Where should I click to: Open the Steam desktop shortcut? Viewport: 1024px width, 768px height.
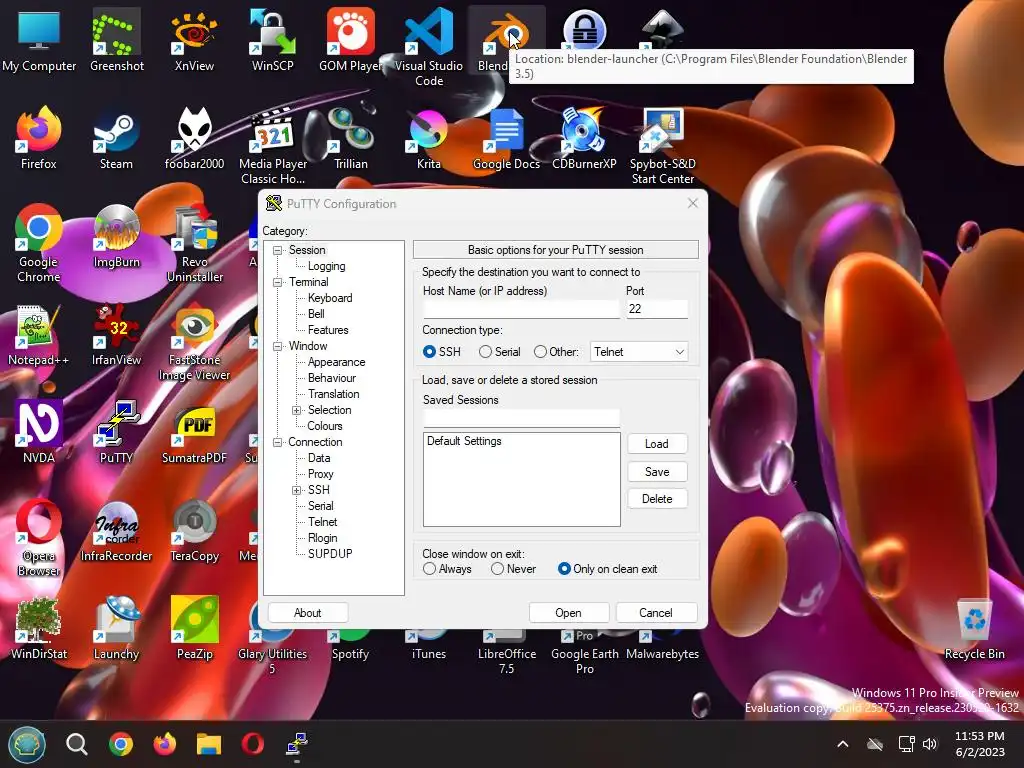(x=116, y=137)
